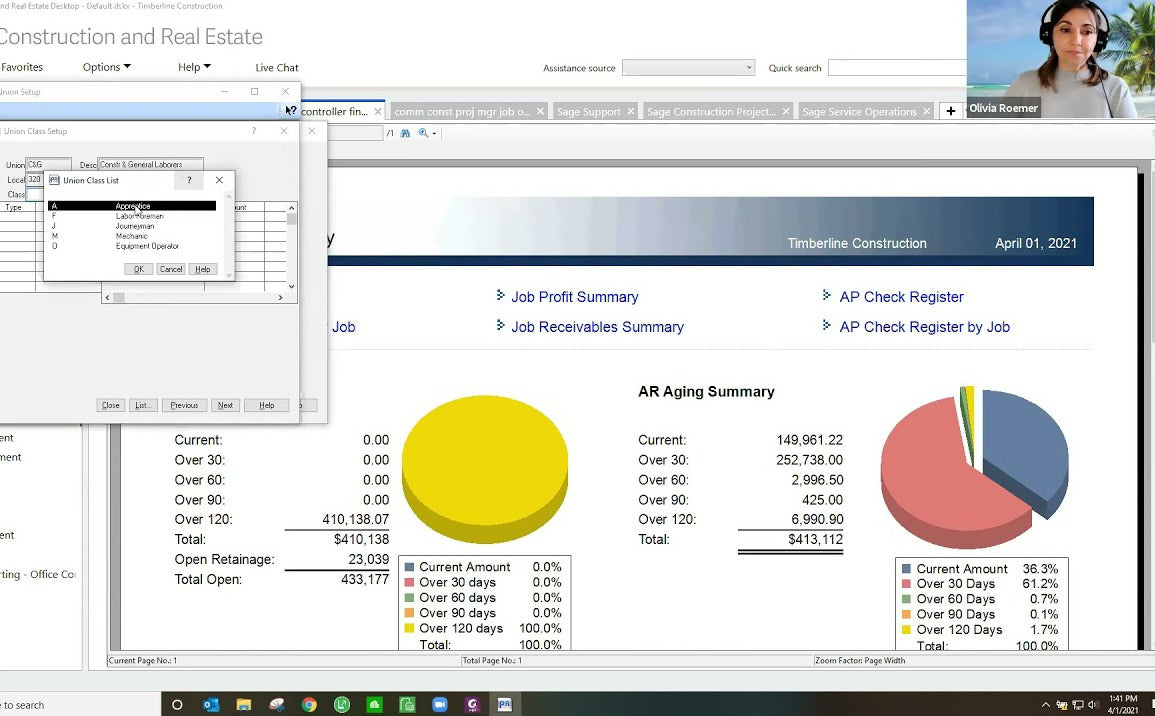This screenshot has height=716, width=1155.
Task: Click the Union Desc field showing Constr & General Laborers
Action: [150, 164]
